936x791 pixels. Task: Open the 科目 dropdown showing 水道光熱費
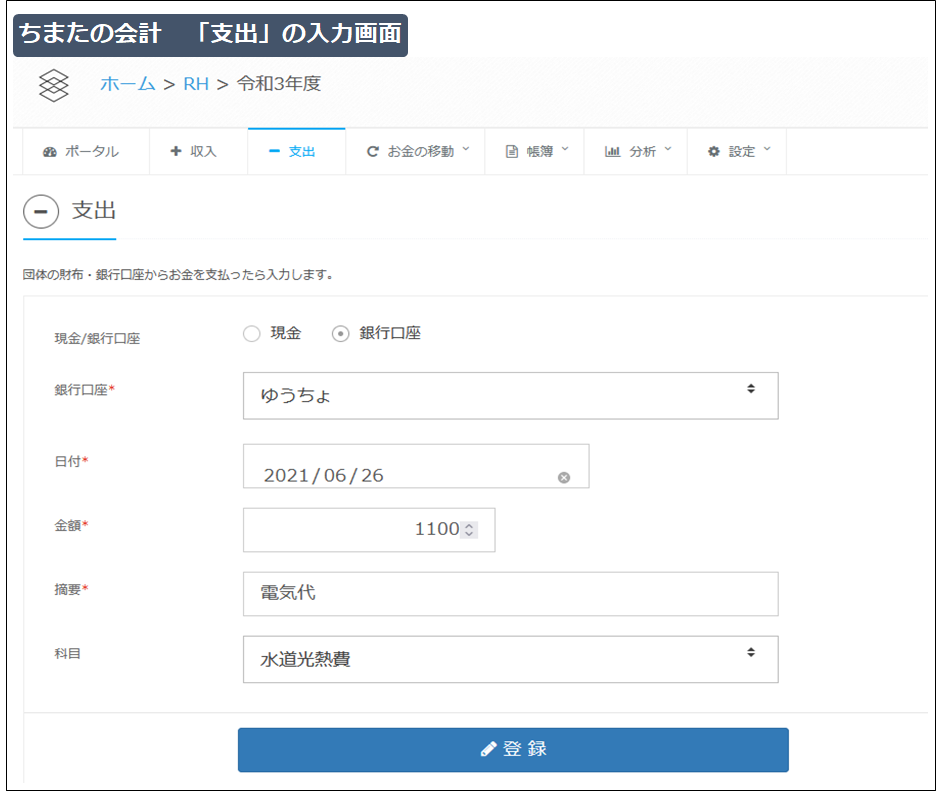pyautogui.click(x=511, y=659)
